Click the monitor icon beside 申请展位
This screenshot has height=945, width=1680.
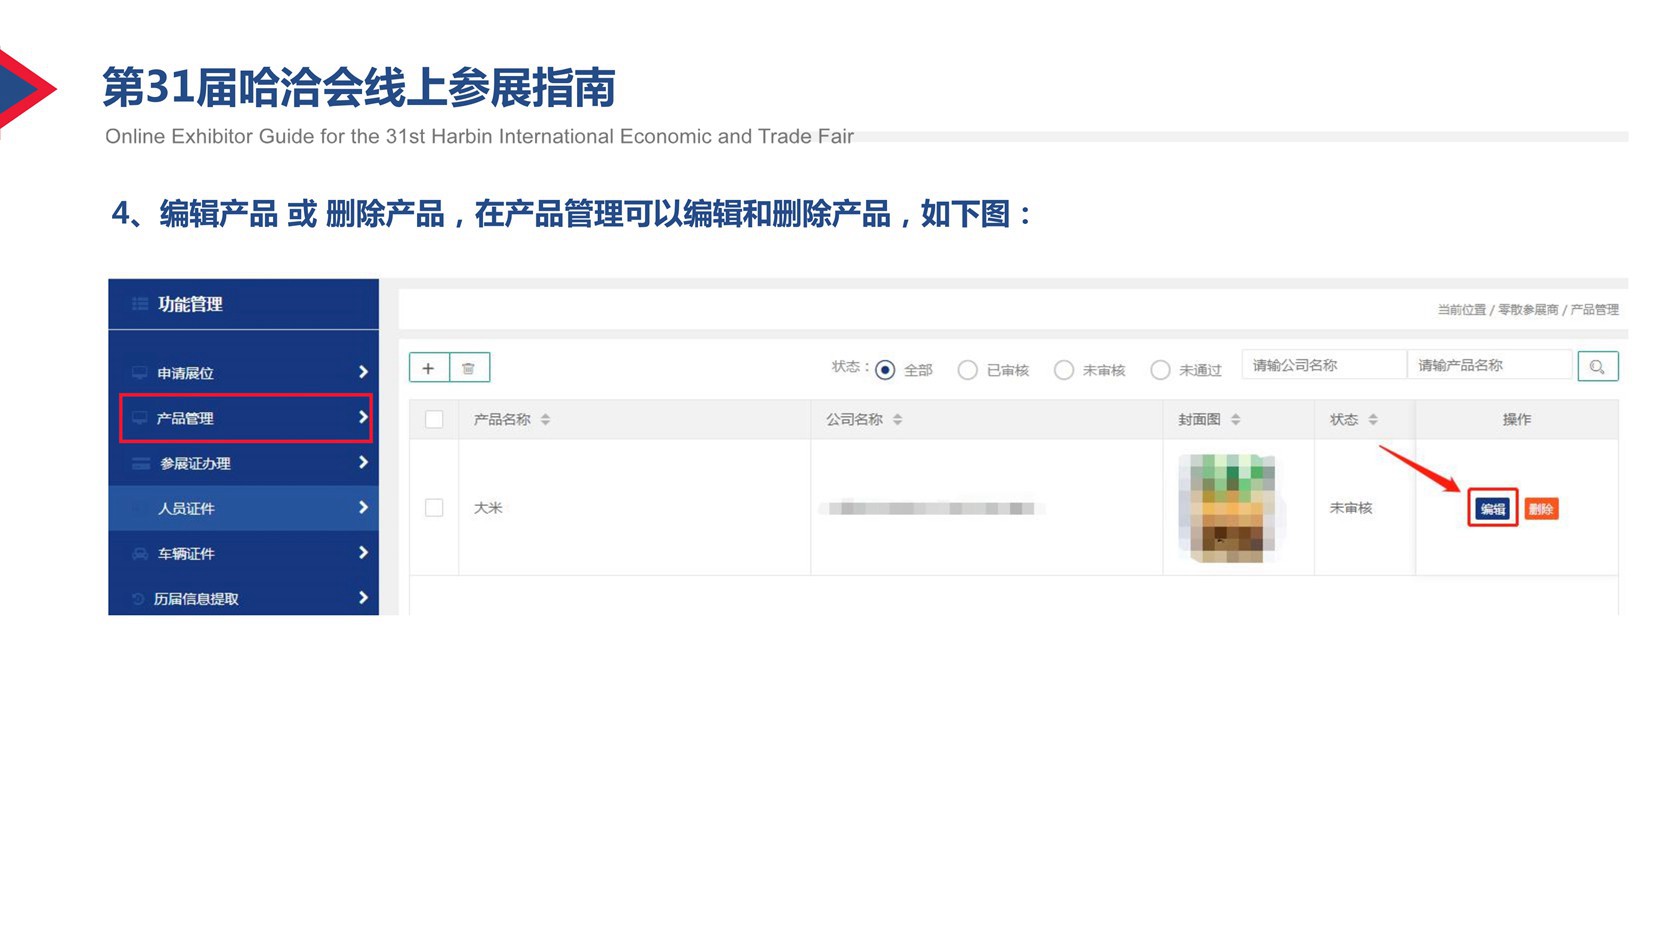140,373
